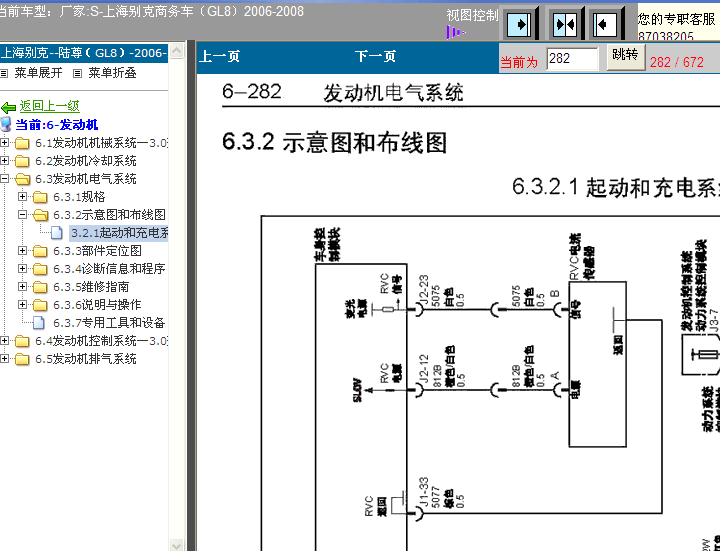Click document icon of 3.2.1起动和充电

[57, 233]
